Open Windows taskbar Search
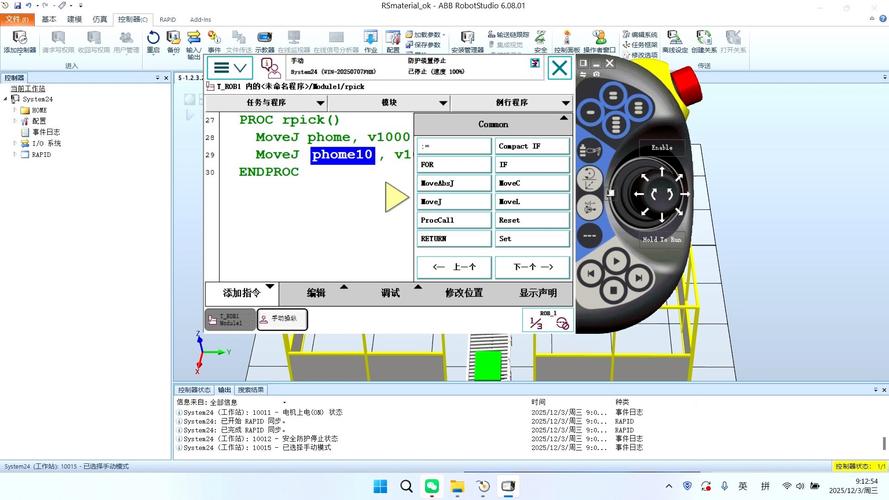The image size is (889, 500). pos(406,486)
